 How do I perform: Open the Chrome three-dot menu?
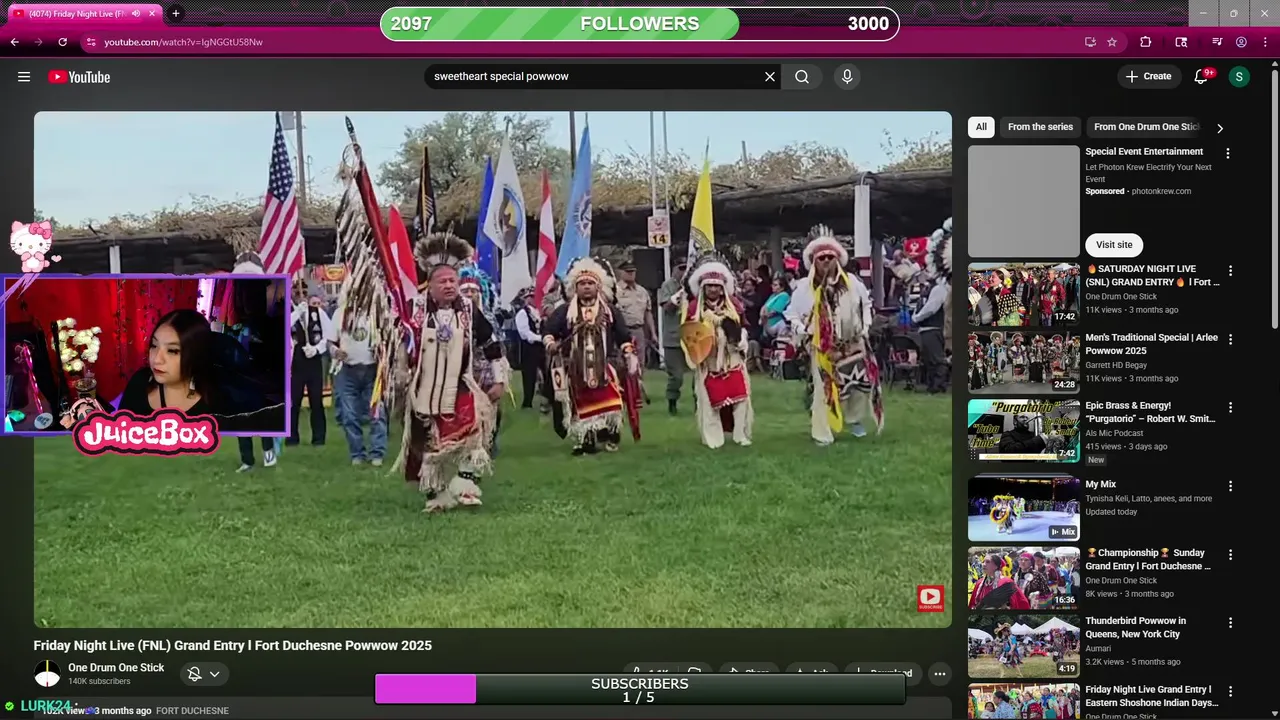click(1266, 42)
